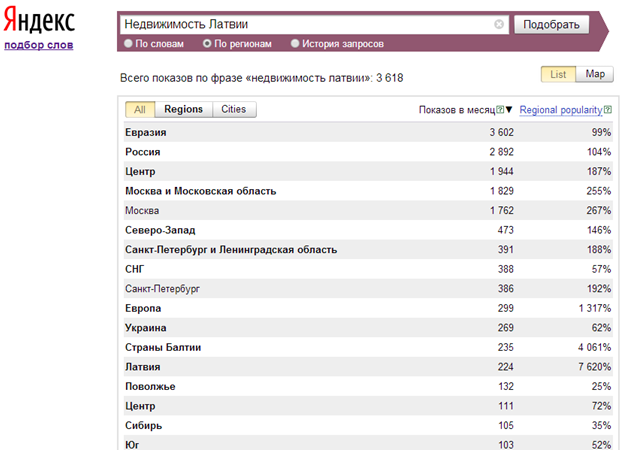Click the Яндекс logo
The width and height of the screenshot is (627, 452).
tap(39, 20)
